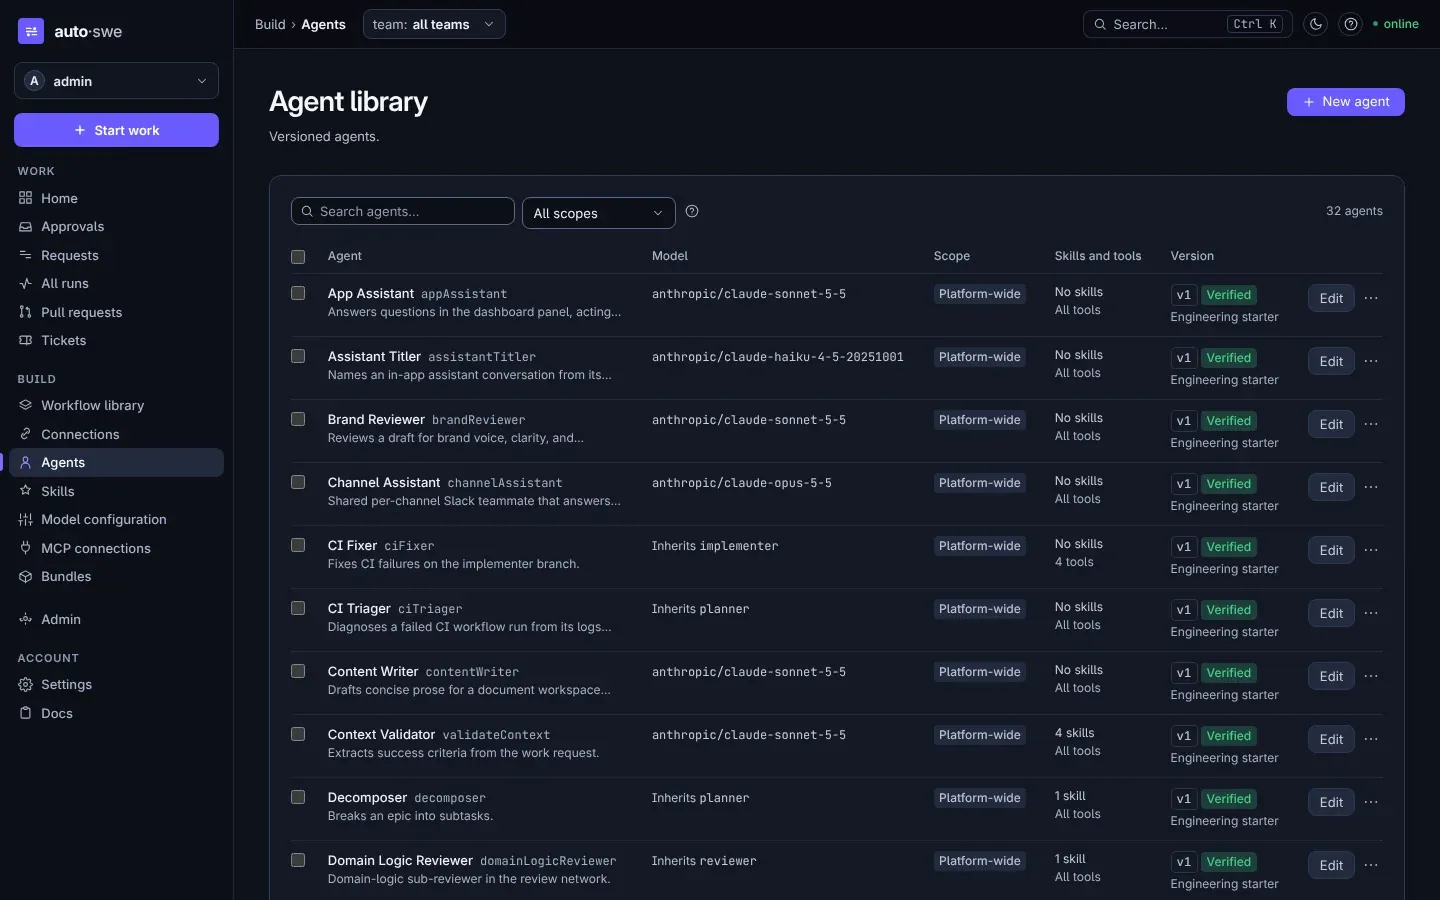Click the Start work button
The image size is (1440, 900).
pos(116,130)
